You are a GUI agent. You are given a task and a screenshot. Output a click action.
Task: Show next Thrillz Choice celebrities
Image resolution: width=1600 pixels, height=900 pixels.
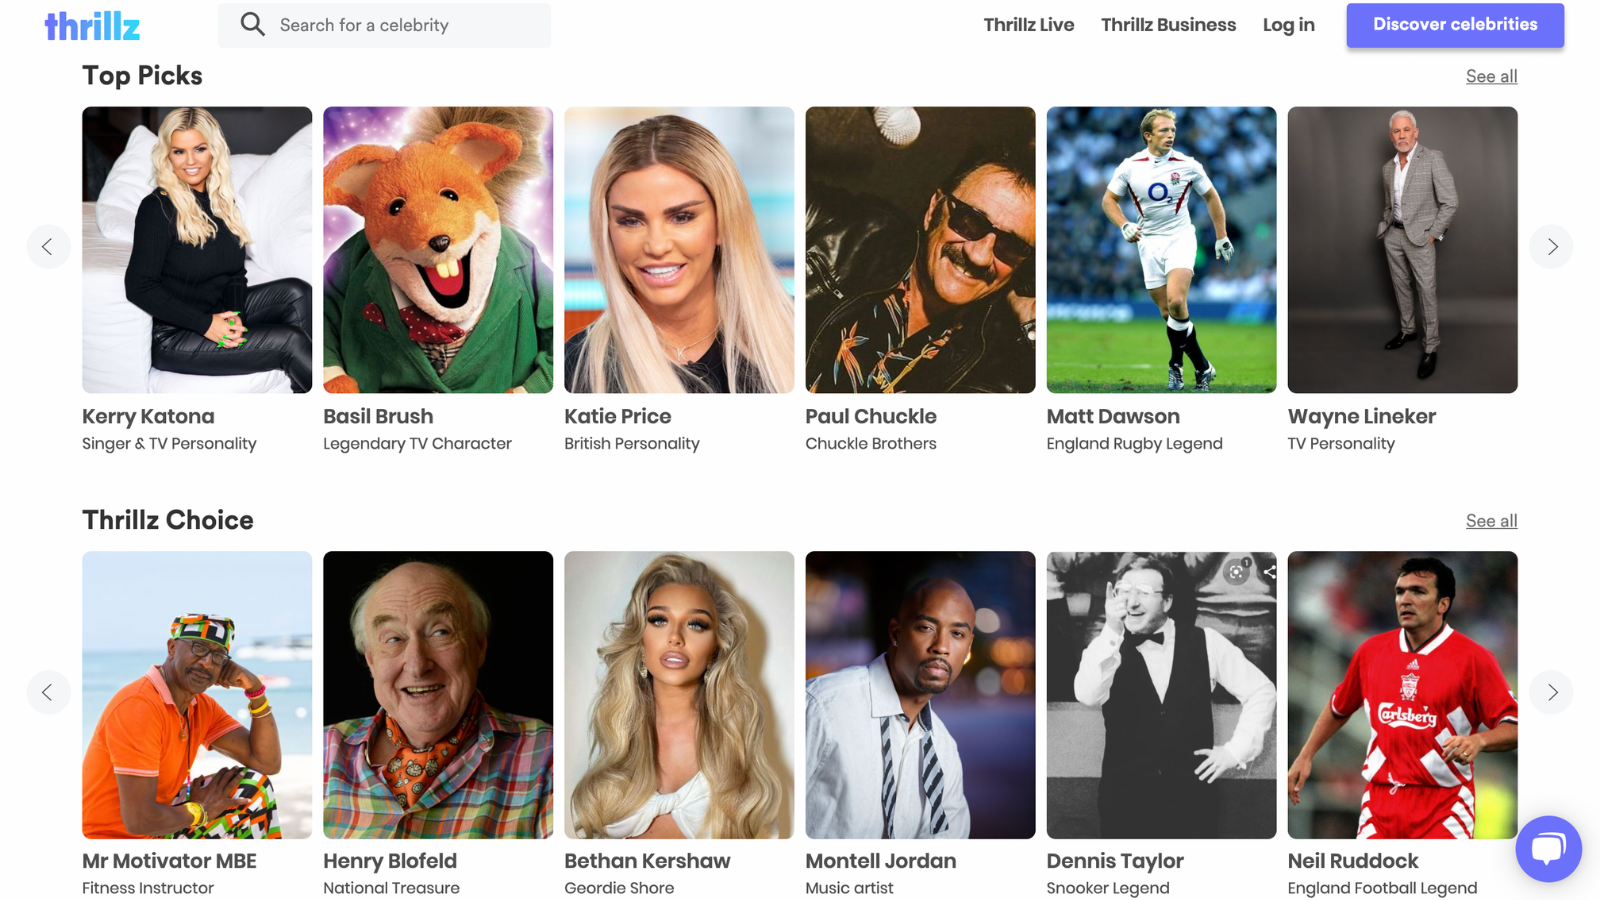(1551, 692)
